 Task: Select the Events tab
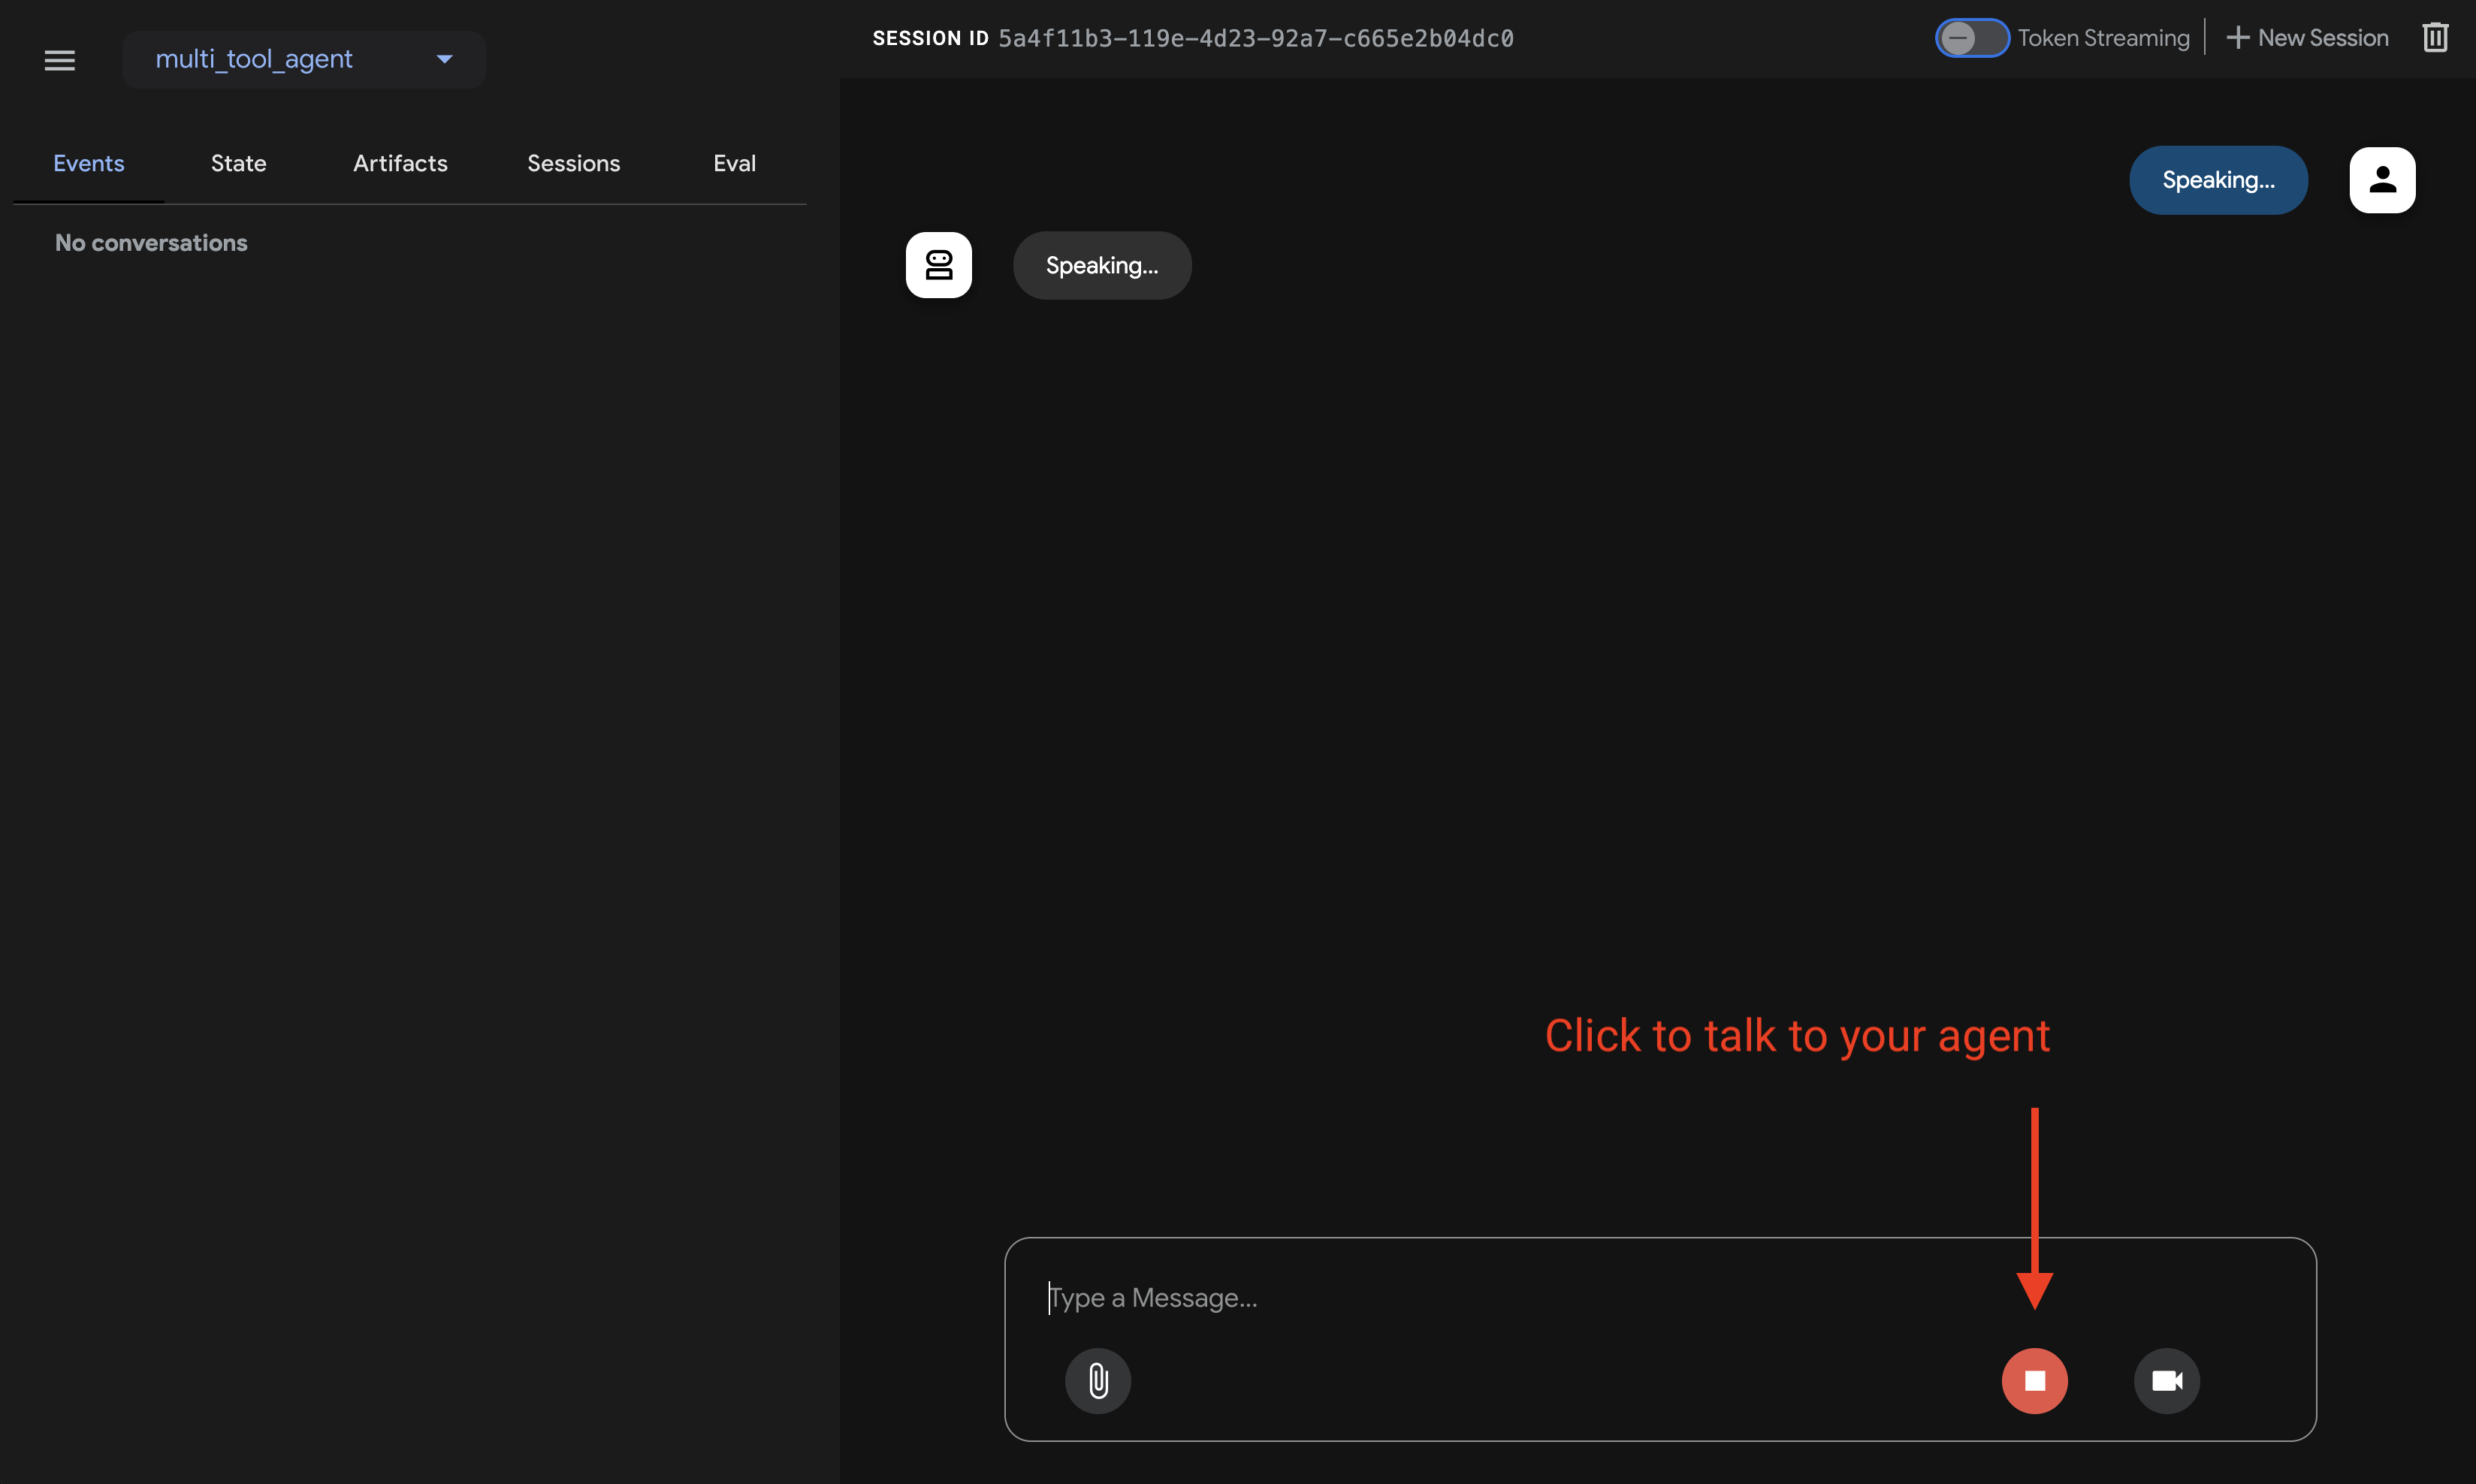88,163
